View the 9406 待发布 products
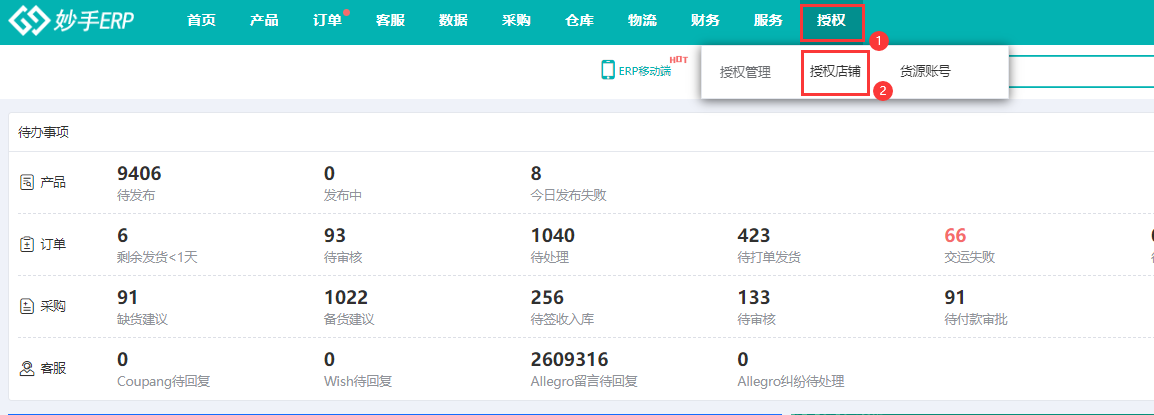 click(139, 174)
